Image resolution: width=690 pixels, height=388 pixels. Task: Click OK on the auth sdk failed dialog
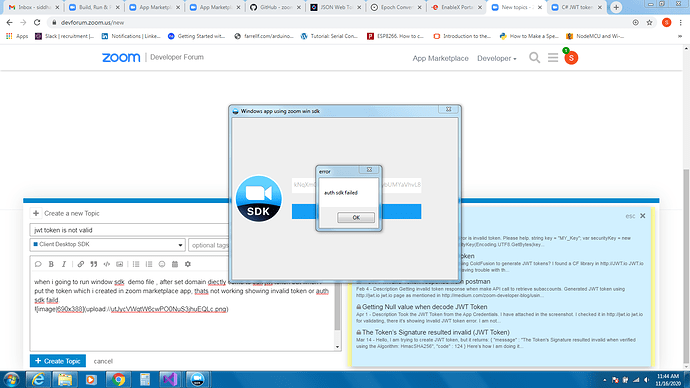pyautogui.click(x=356, y=217)
